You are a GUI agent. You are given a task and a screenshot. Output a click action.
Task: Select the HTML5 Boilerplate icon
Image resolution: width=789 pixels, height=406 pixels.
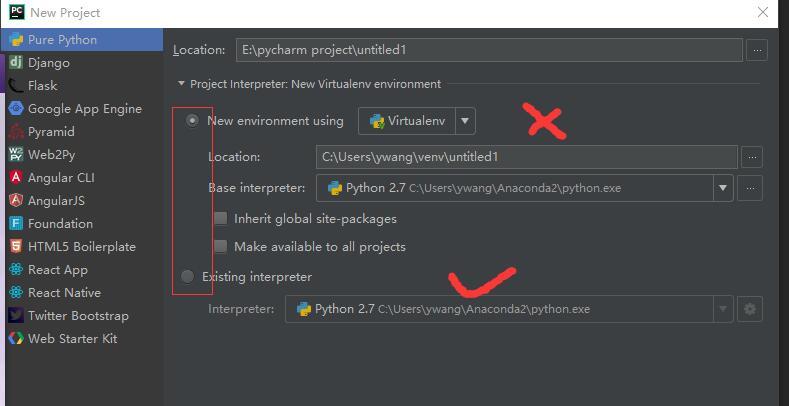(x=16, y=247)
